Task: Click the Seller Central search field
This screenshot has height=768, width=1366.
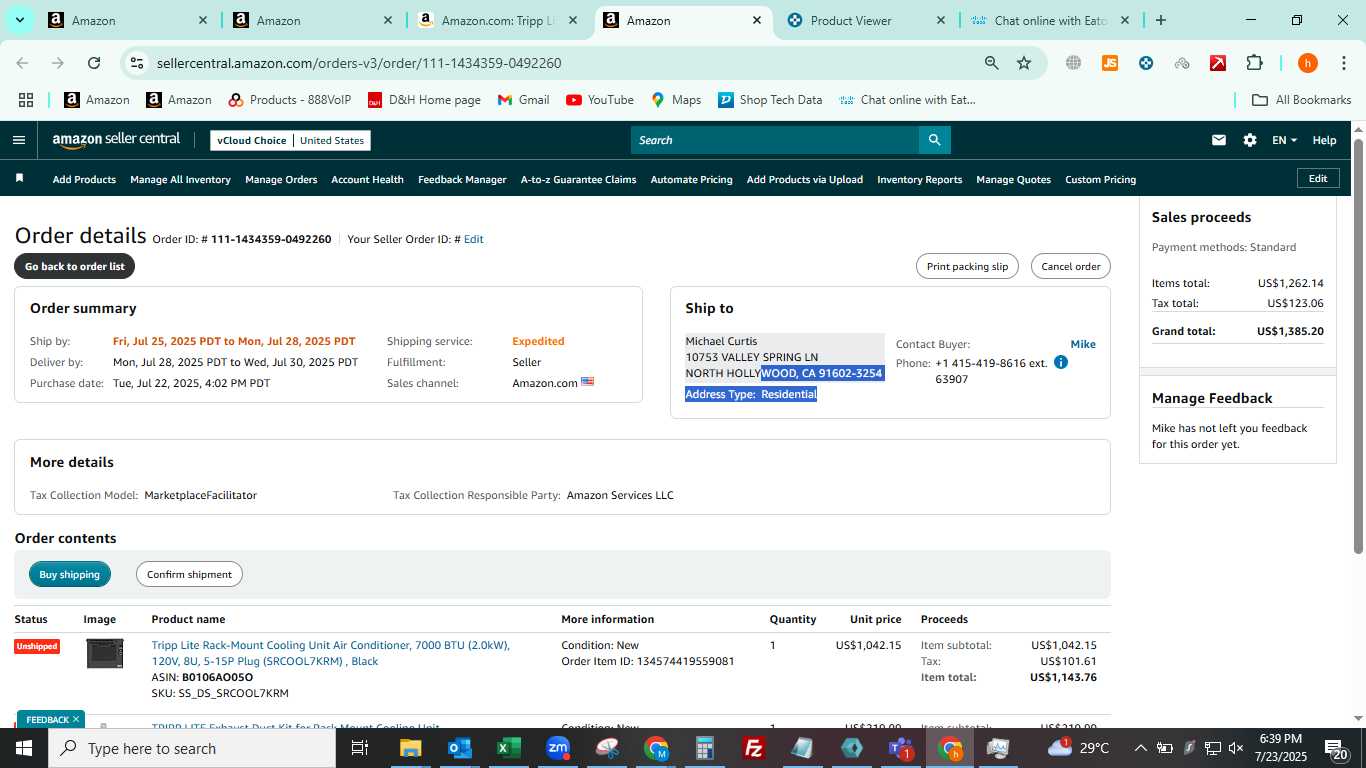Action: [775, 140]
